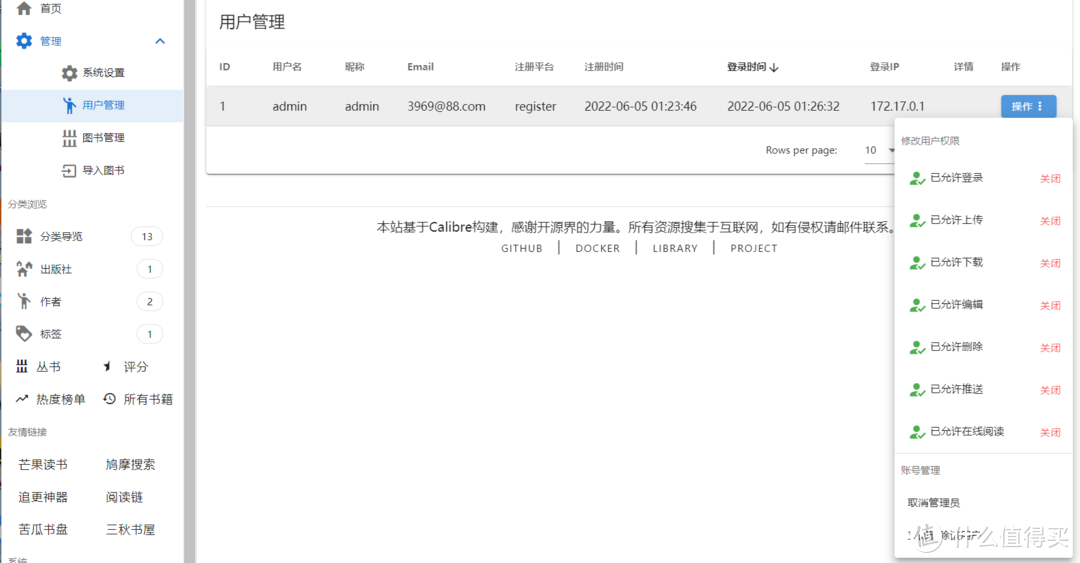Open 所有书籍 all books
1080x563 pixels.
pos(148,399)
